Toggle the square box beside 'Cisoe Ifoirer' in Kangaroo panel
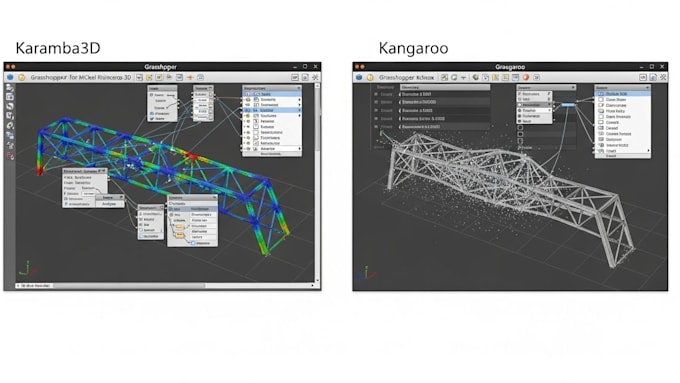Viewport: 680px width, 383px height. [601, 100]
